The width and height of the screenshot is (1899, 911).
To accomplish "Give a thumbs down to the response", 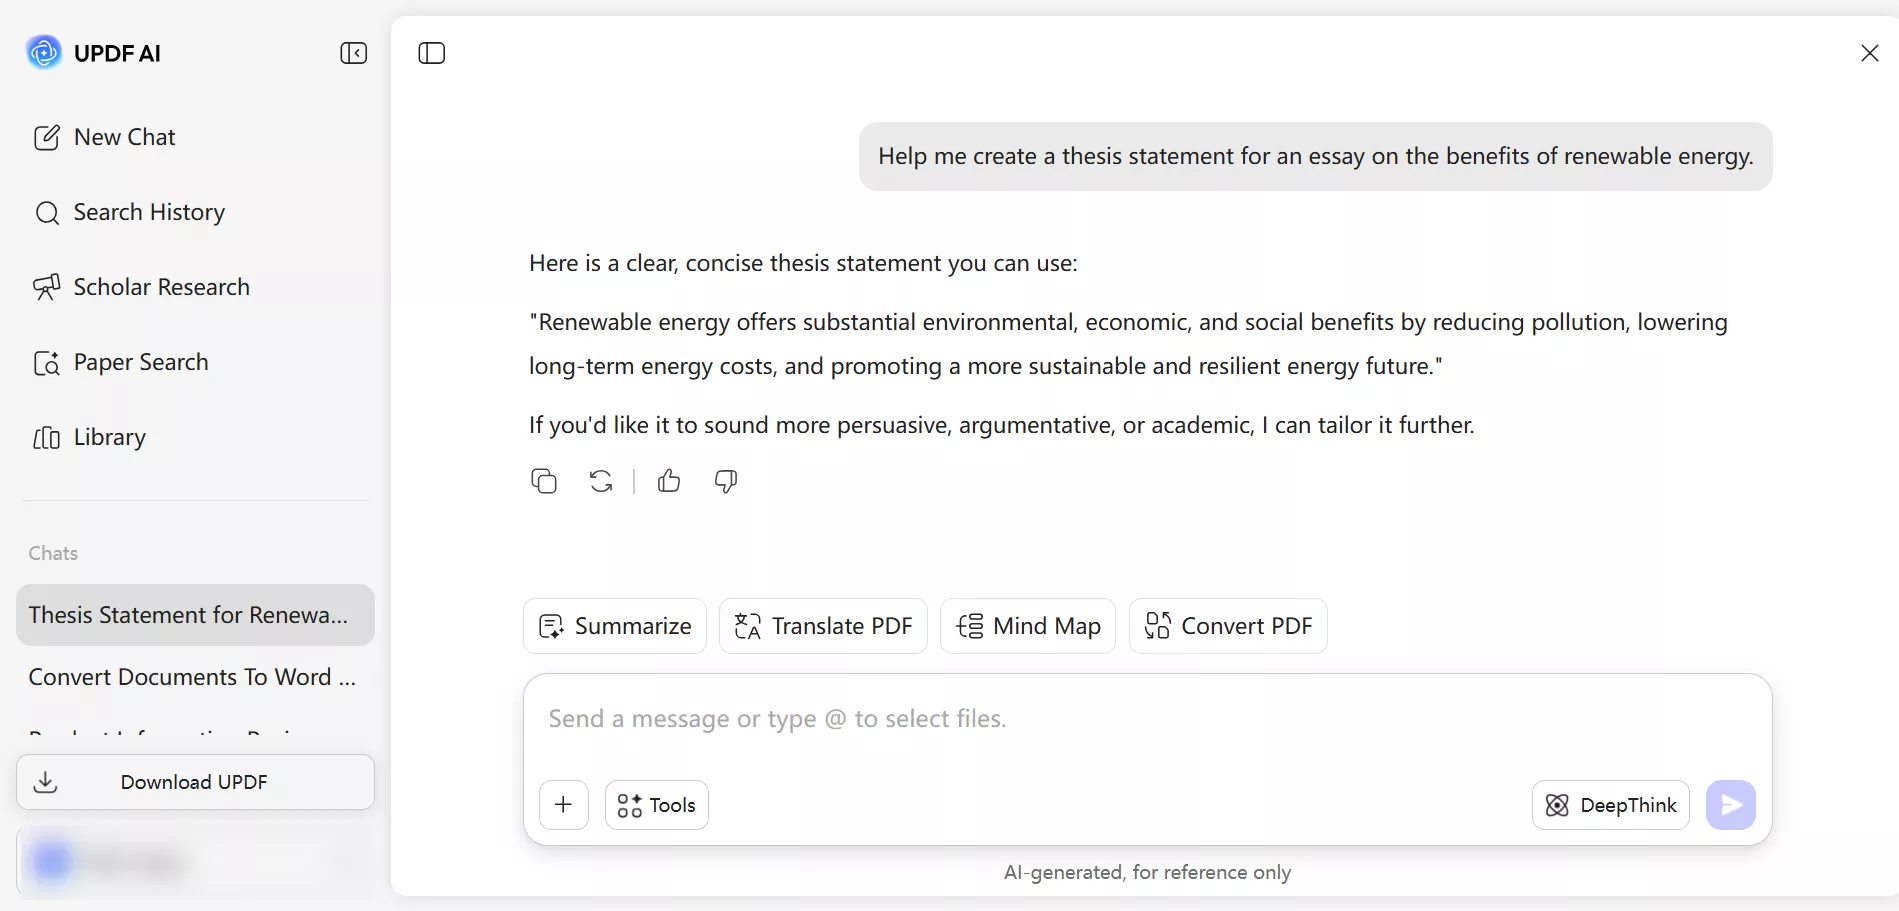I will tap(725, 481).
